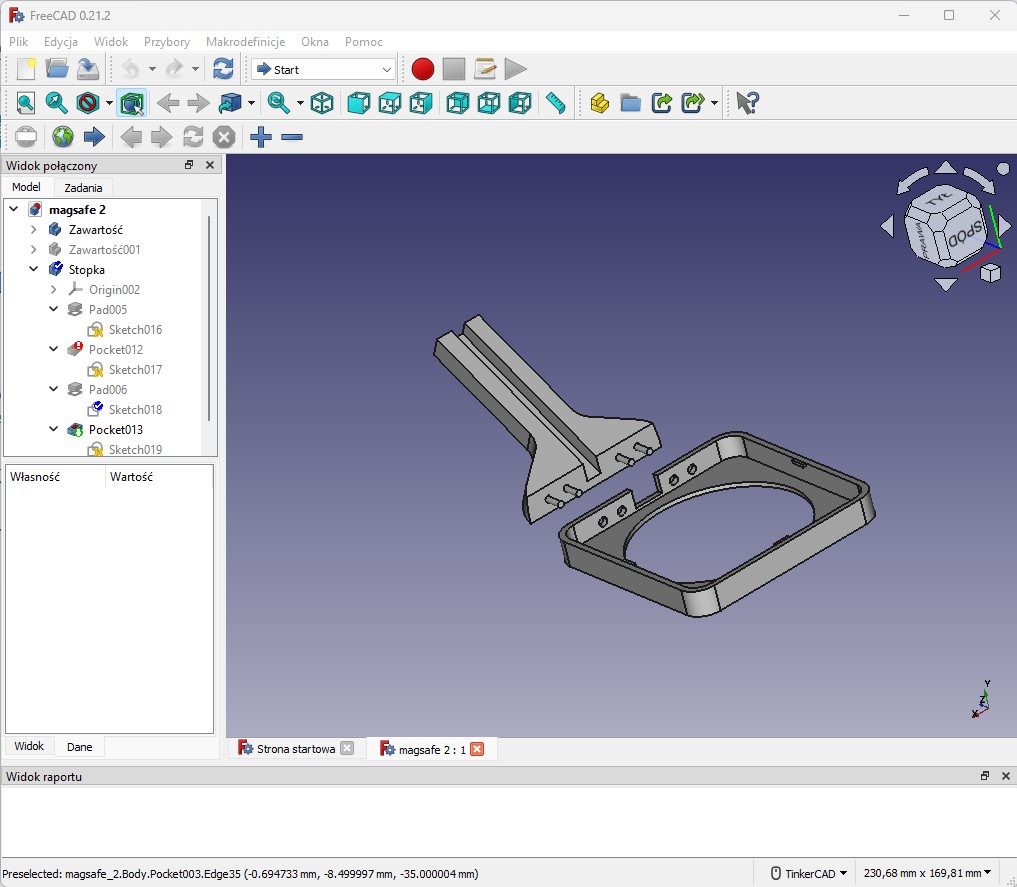Close the magsafe 2 document tab
The image size is (1017, 887).
point(477,749)
